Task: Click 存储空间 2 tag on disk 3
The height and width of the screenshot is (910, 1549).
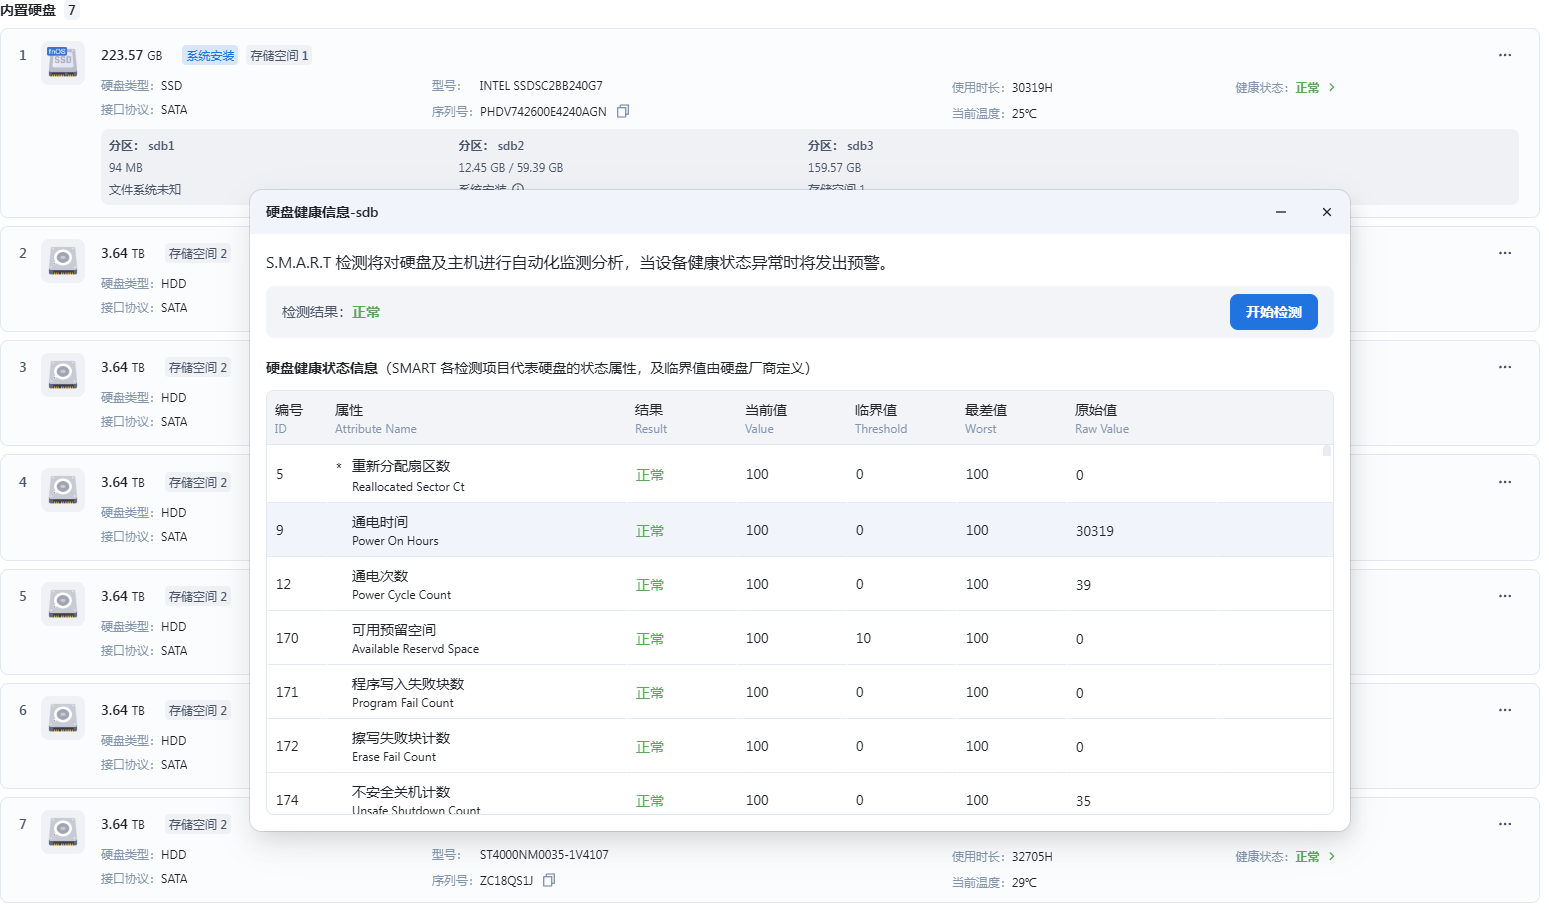Action: (198, 368)
